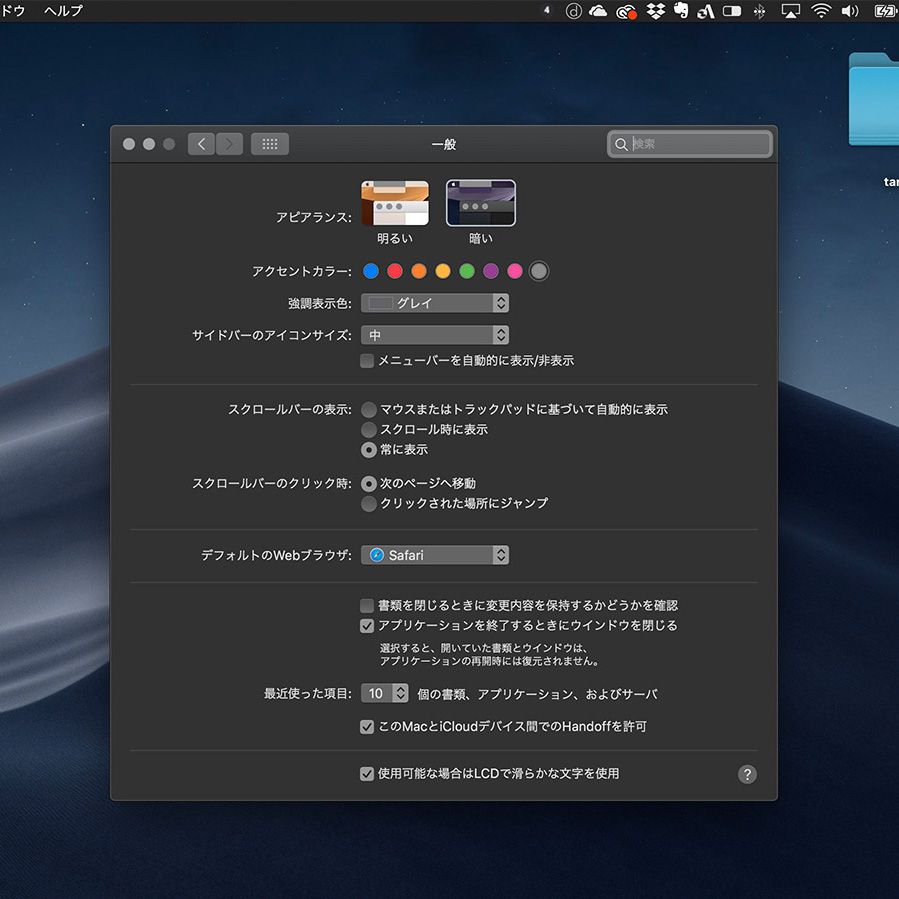
Task: Click the window title 一般
Action: 444,144
